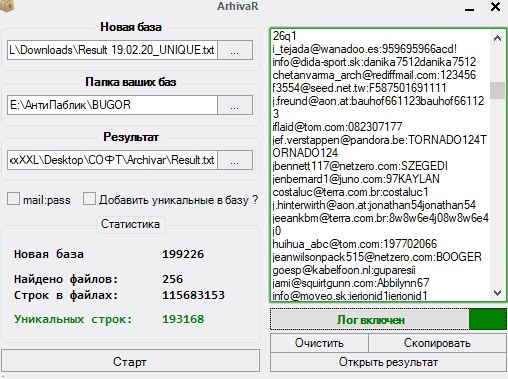
Task: Click log line goesp@kabelfoon.nl
Action: click(x=344, y=270)
